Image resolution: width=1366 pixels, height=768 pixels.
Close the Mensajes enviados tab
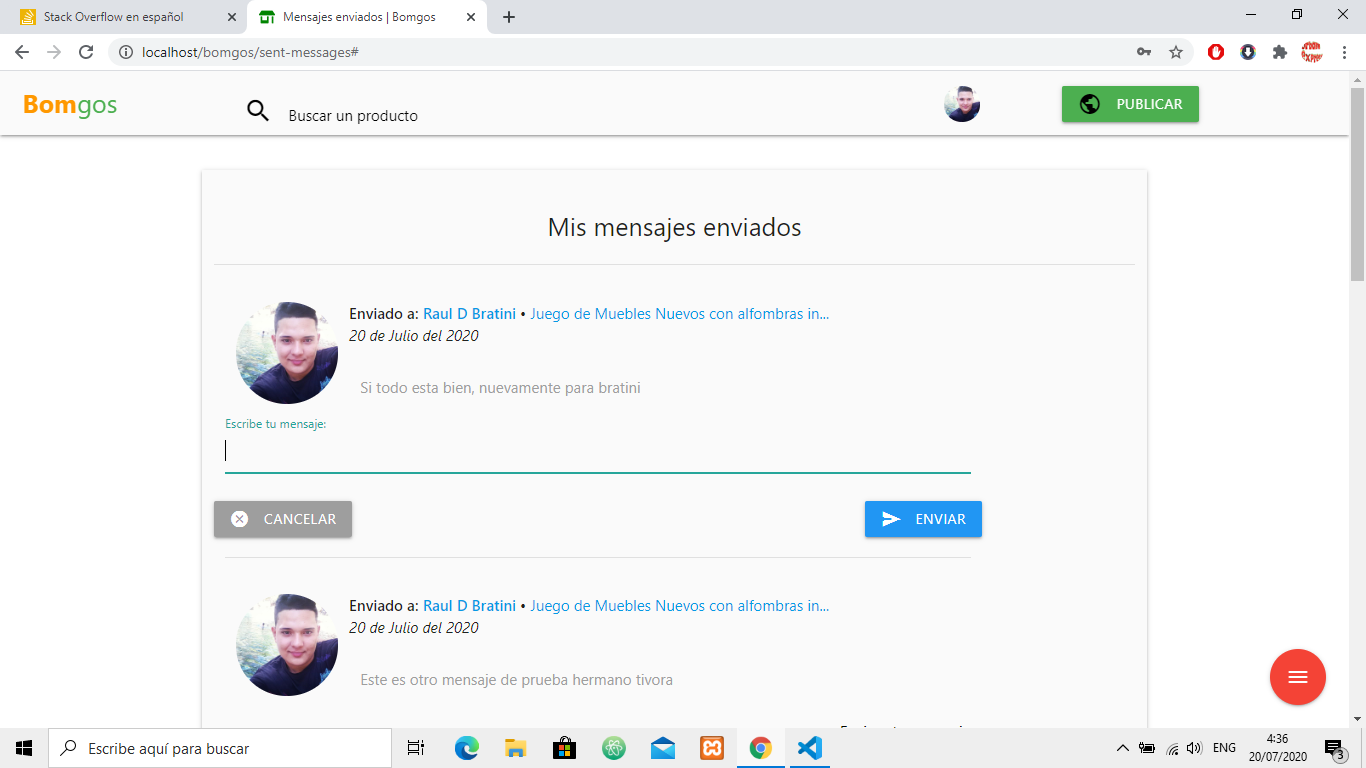click(x=471, y=17)
